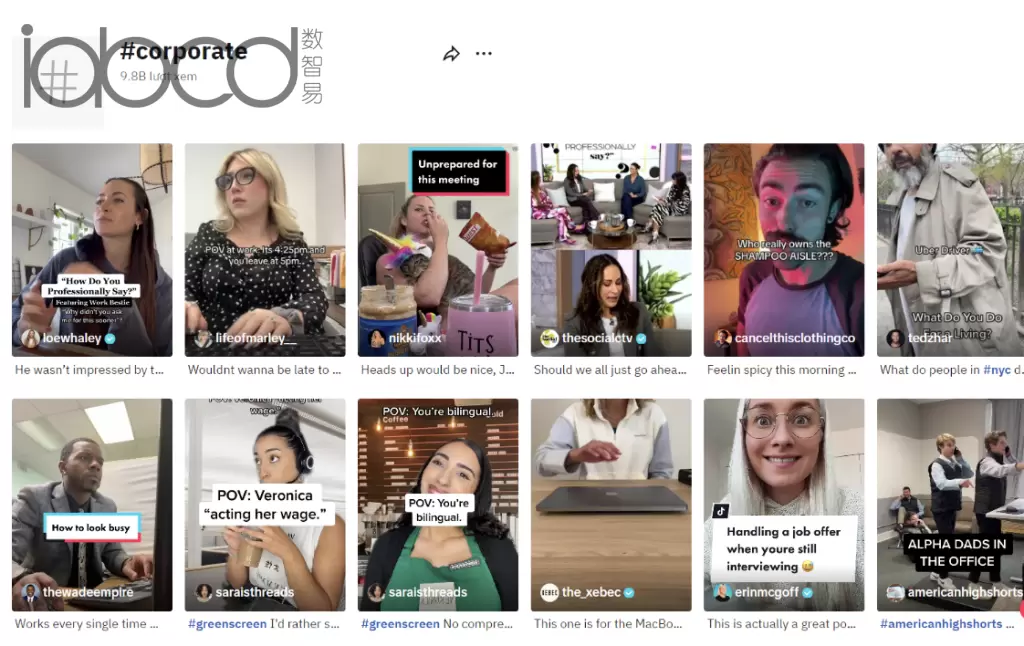Open erinmcgoff's profile avatar
Viewport: 1024px width, 646px height.
click(x=722, y=592)
